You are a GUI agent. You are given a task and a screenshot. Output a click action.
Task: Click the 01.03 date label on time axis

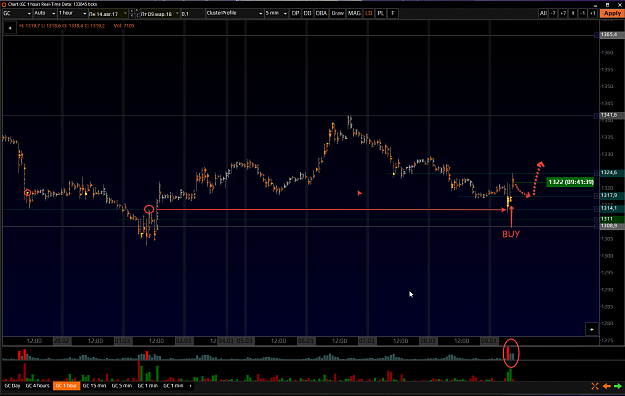122,341
